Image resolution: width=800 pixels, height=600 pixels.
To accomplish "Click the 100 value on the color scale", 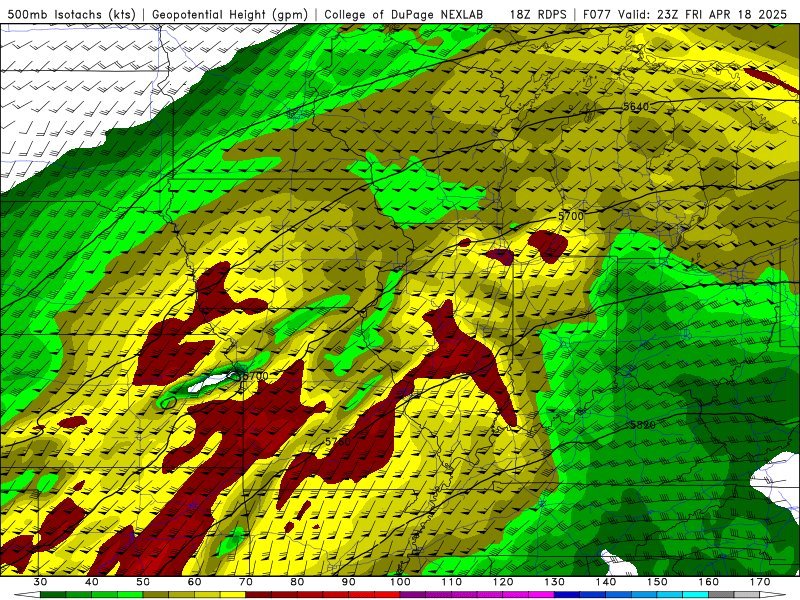I will point(400,582).
